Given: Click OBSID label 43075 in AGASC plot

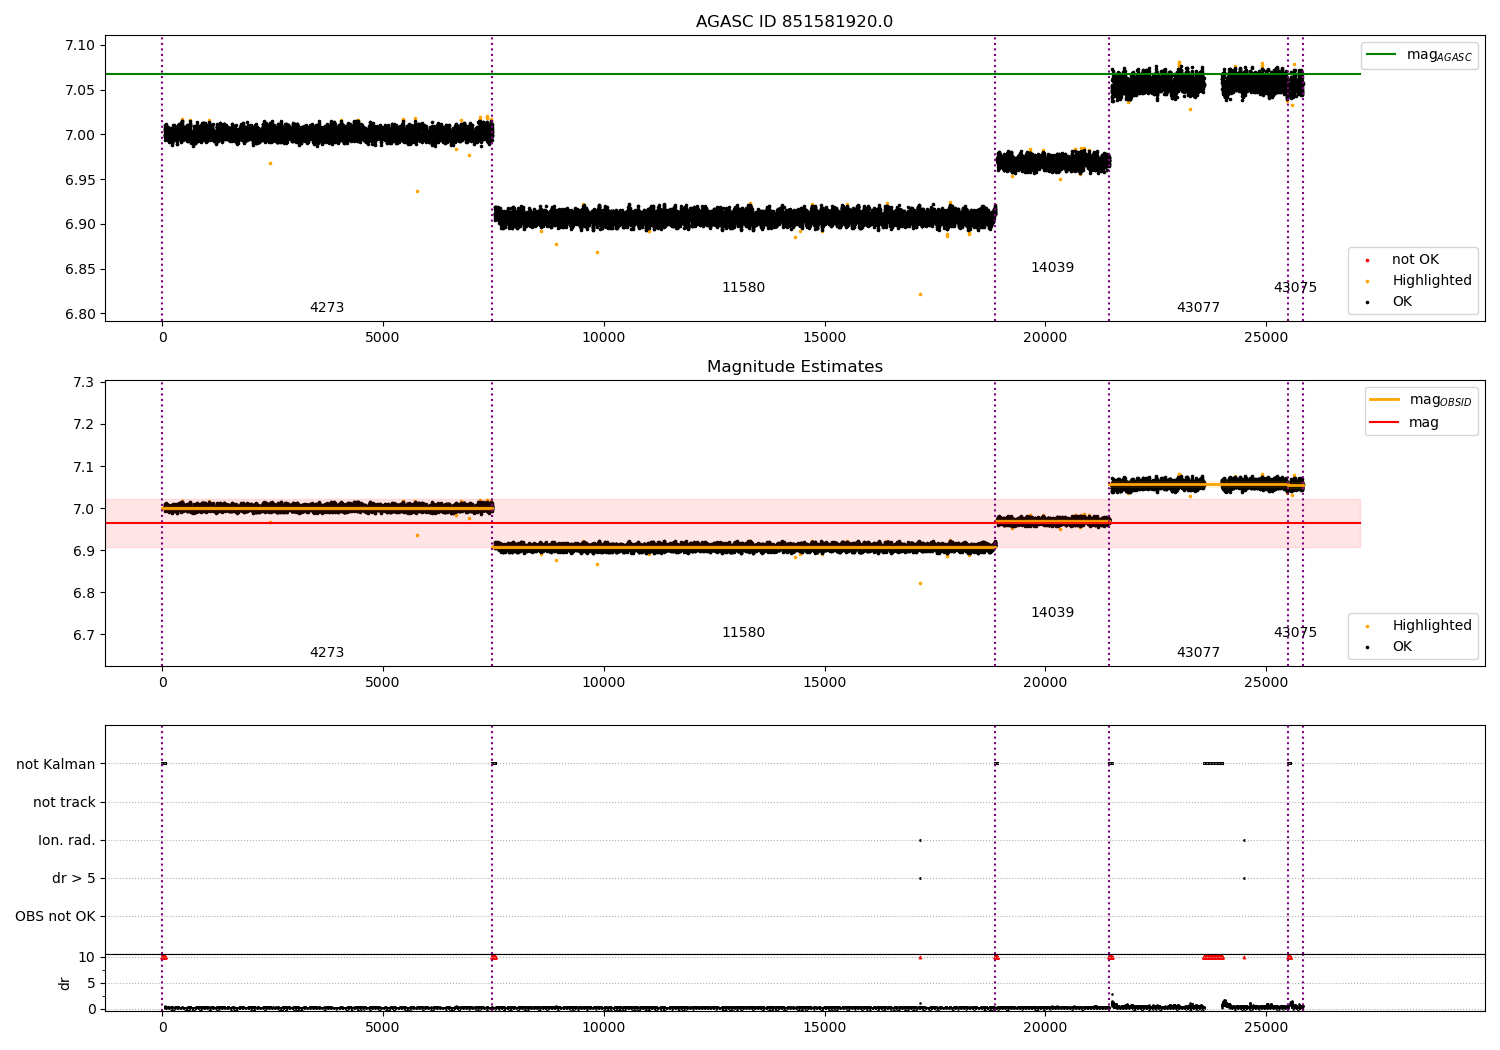Looking at the screenshot, I should point(1295,288).
